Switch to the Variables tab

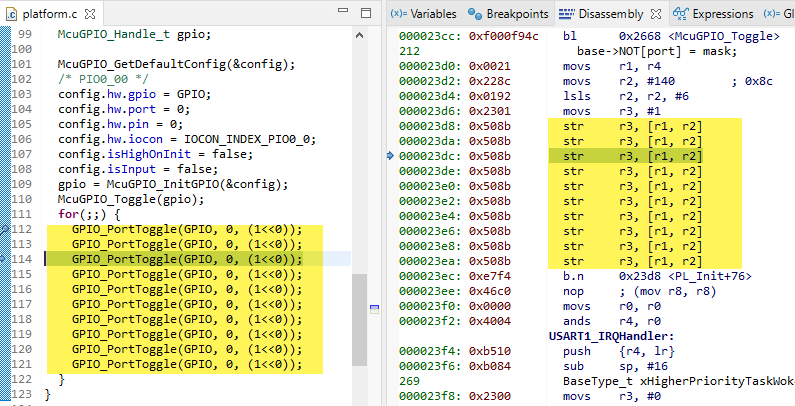[423, 14]
